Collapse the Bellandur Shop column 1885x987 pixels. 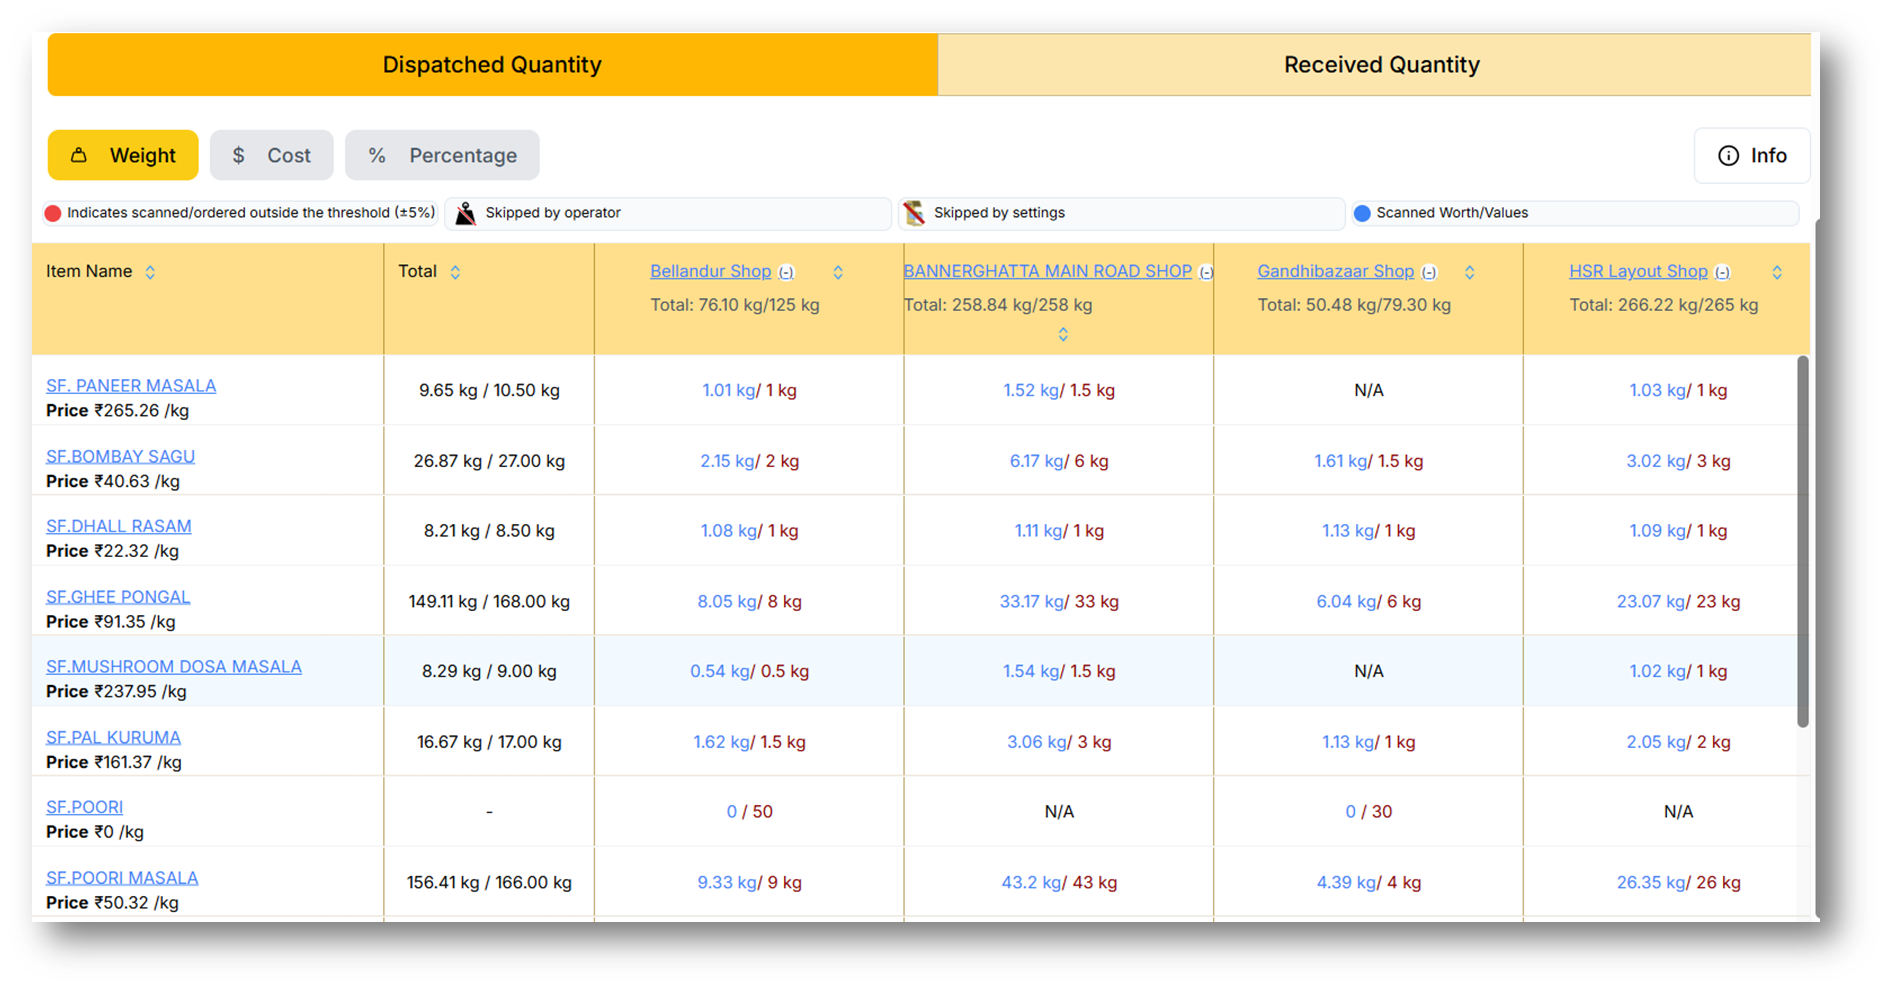[x=787, y=272]
